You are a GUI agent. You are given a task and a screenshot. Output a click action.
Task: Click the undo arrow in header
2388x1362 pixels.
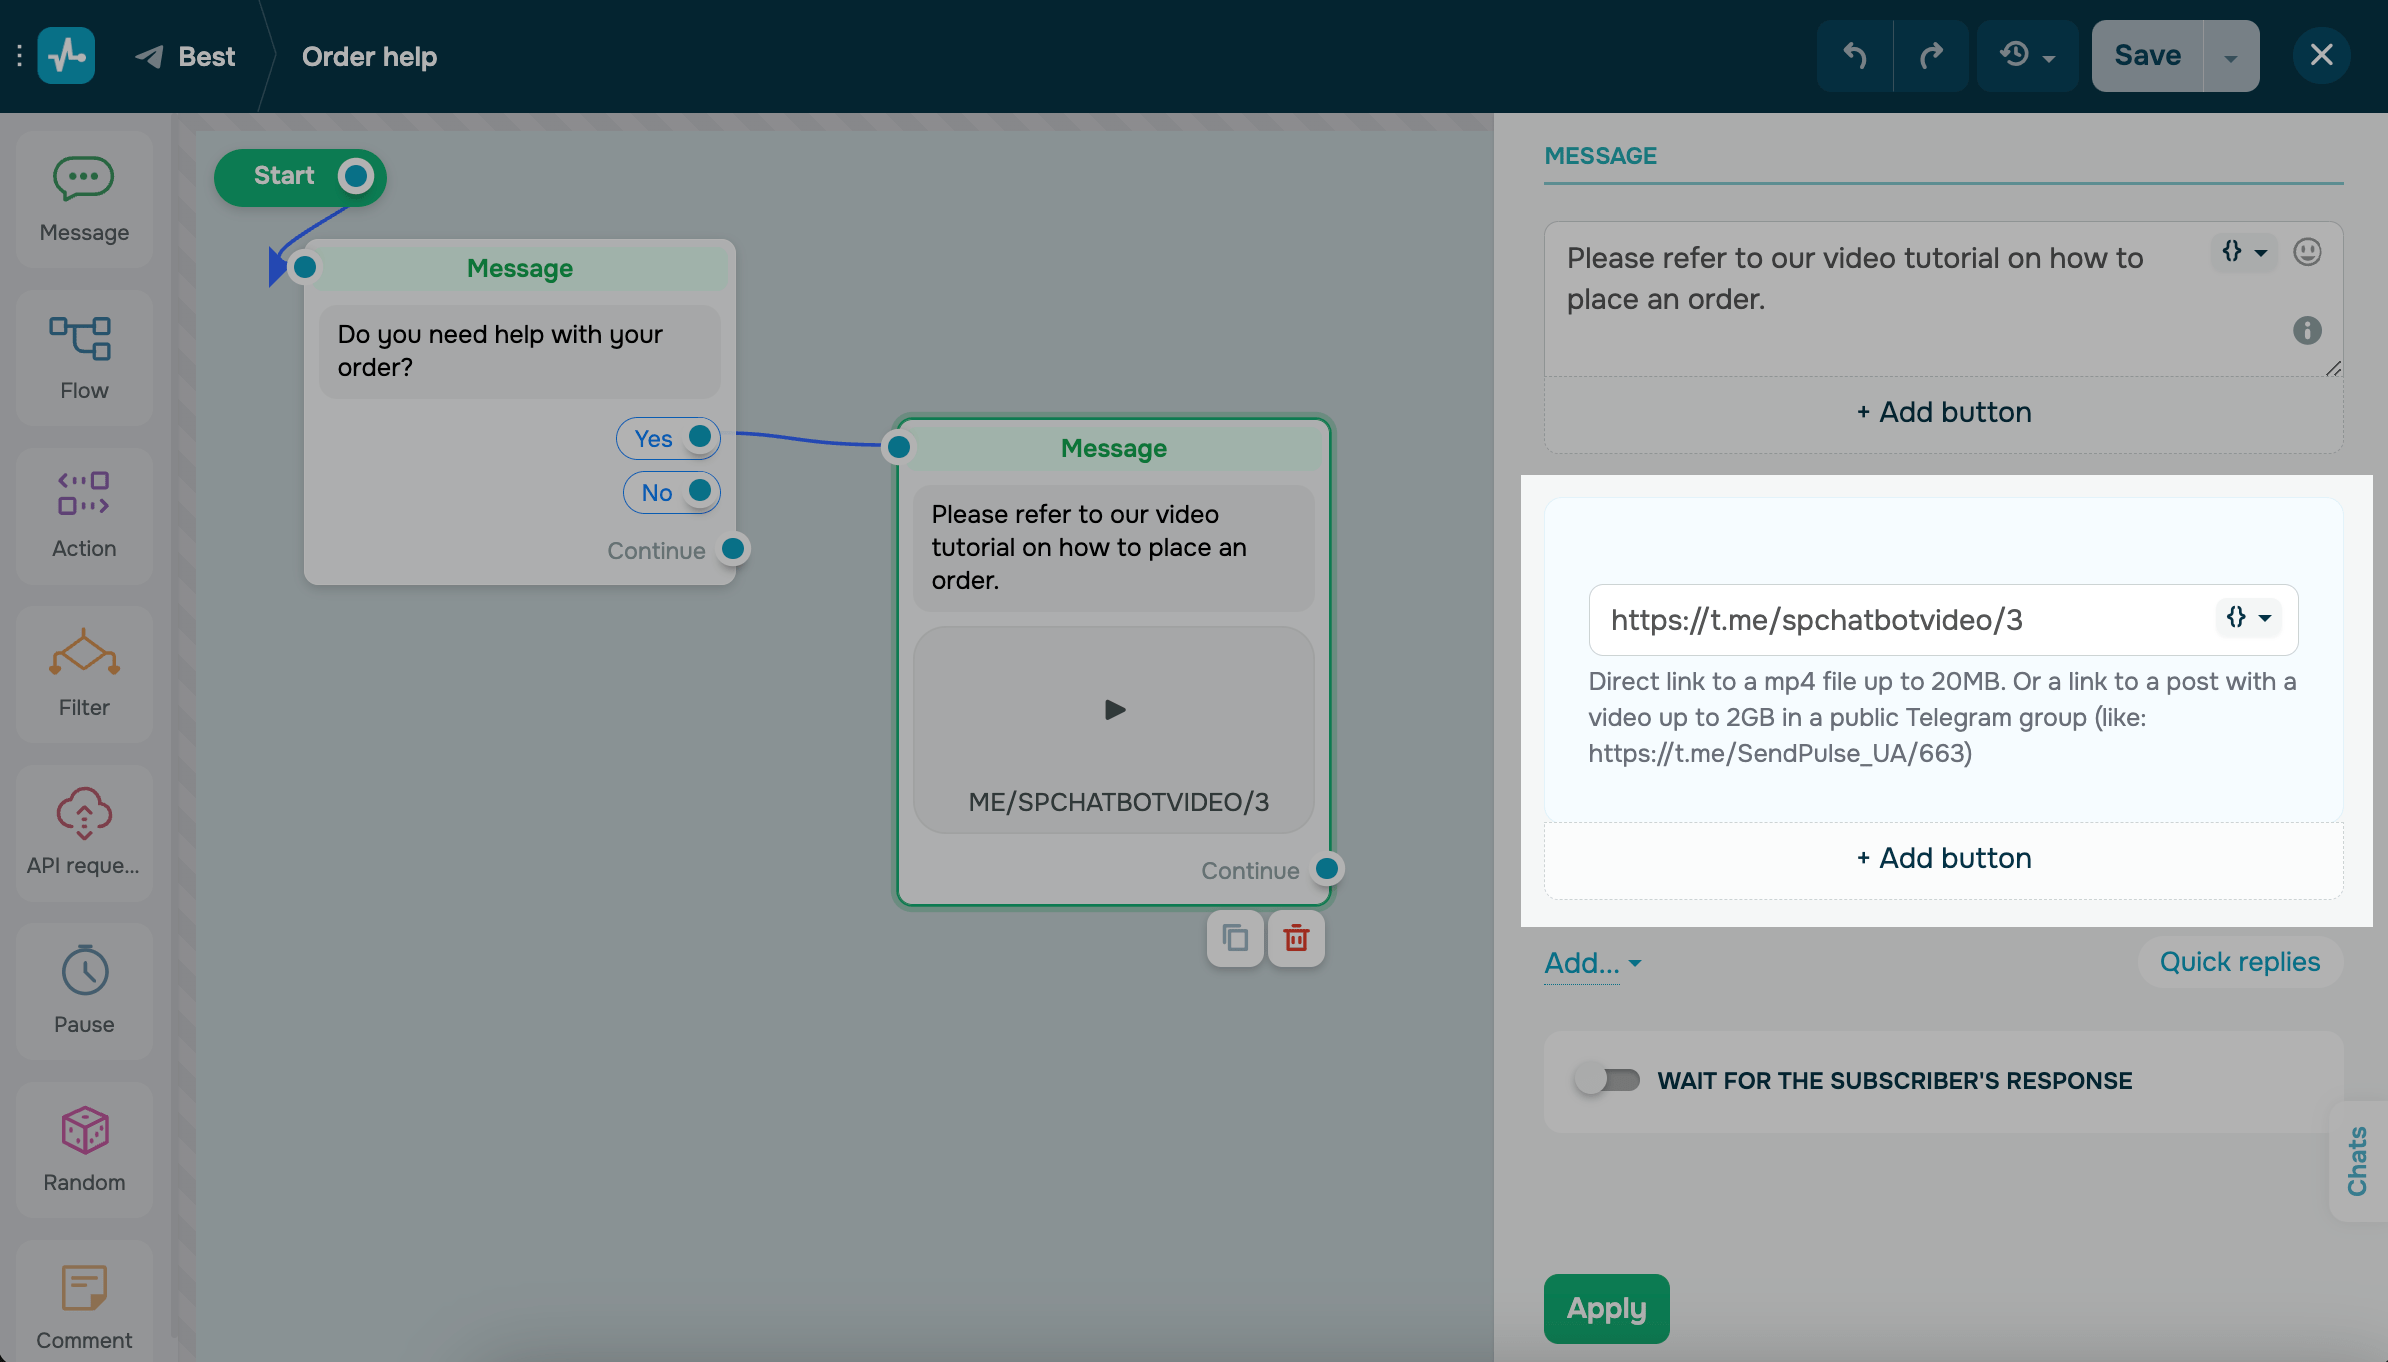(x=1854, y=56)
